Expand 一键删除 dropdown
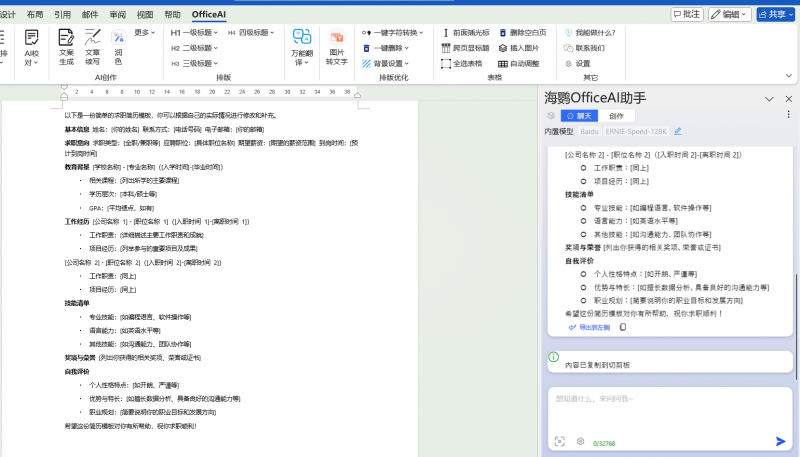This screenshot has height=457, width=800. 385,48
